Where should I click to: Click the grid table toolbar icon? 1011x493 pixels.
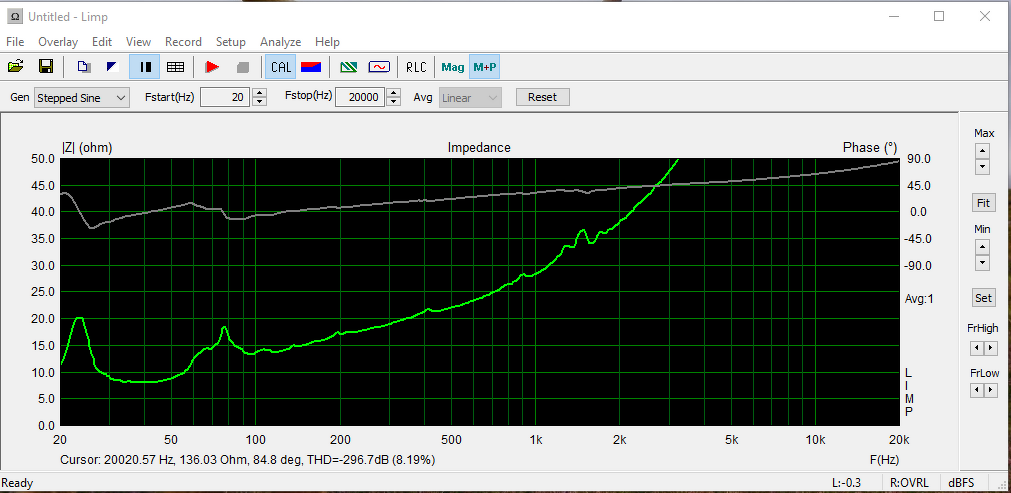175,66
